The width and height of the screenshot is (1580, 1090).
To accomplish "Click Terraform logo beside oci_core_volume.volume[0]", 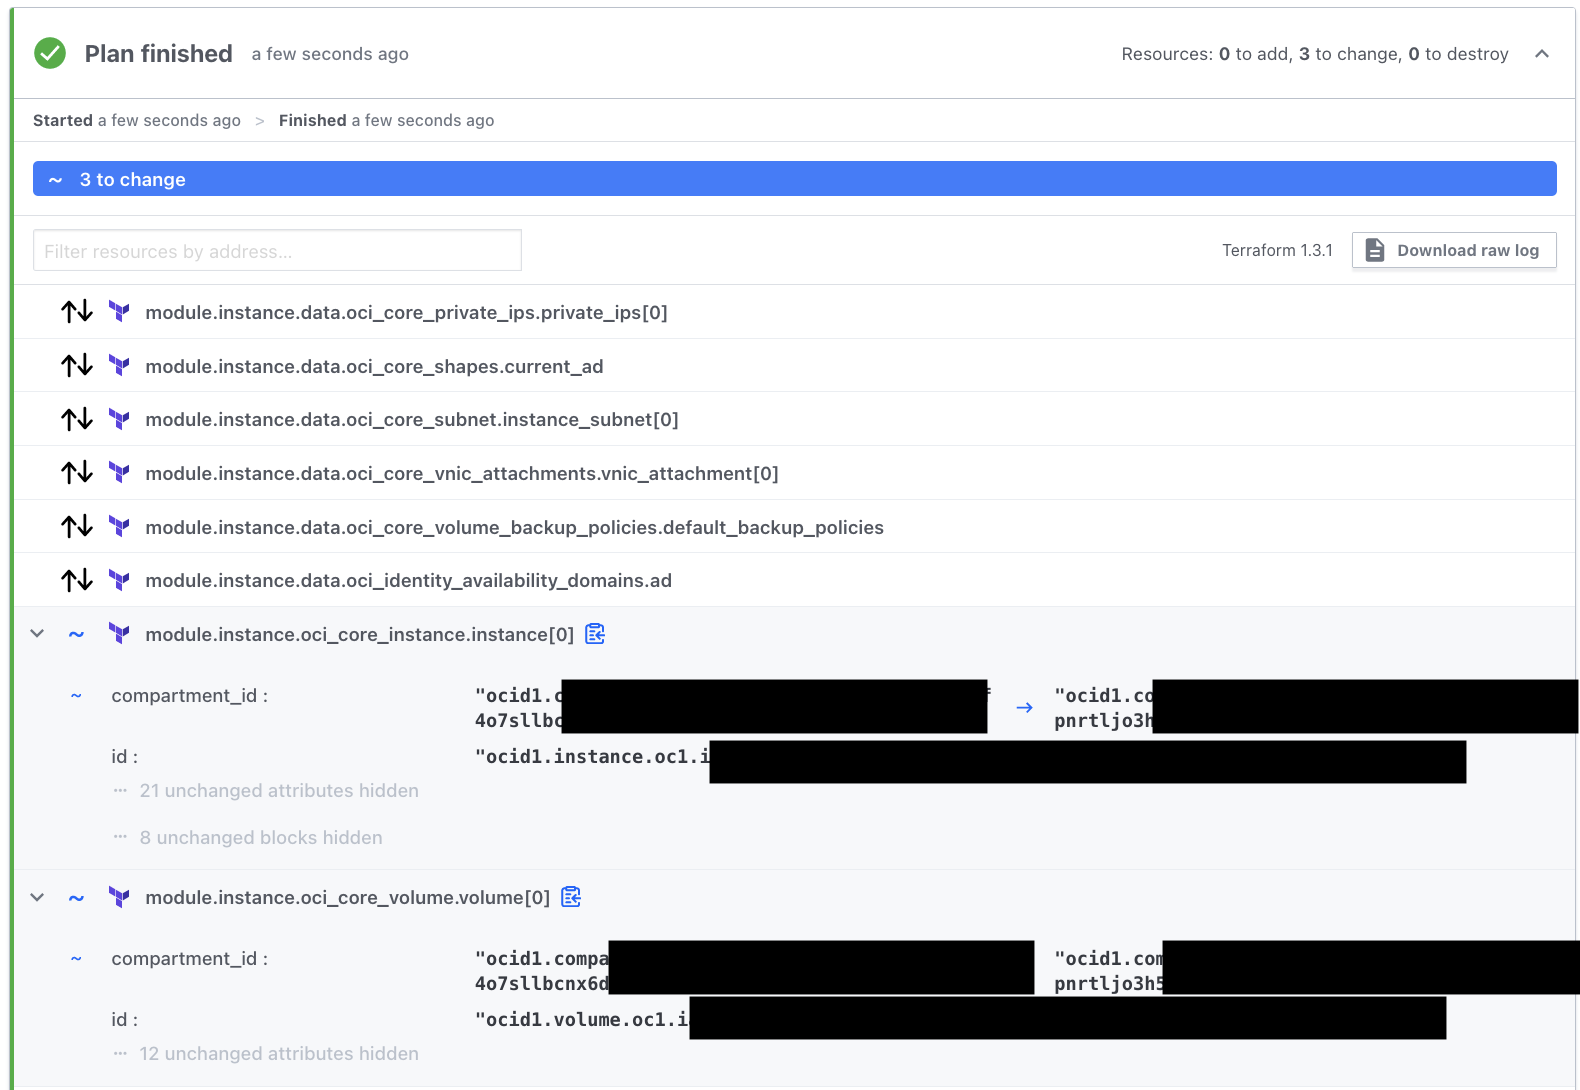I will point(119,897).
